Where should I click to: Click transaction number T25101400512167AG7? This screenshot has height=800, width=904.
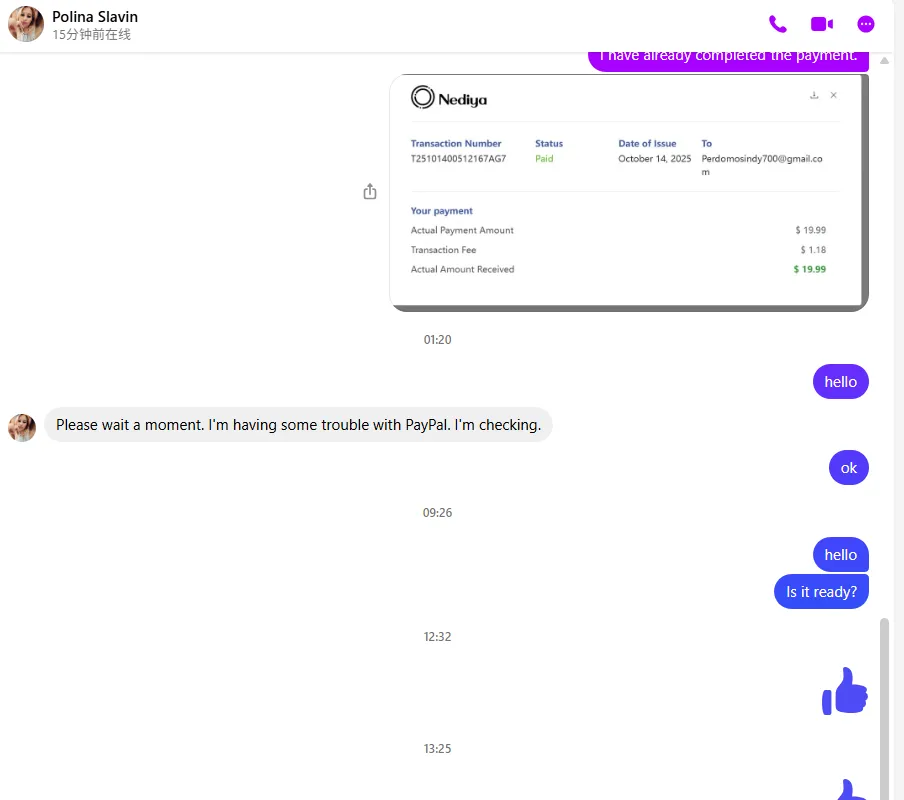pos(458,159)
